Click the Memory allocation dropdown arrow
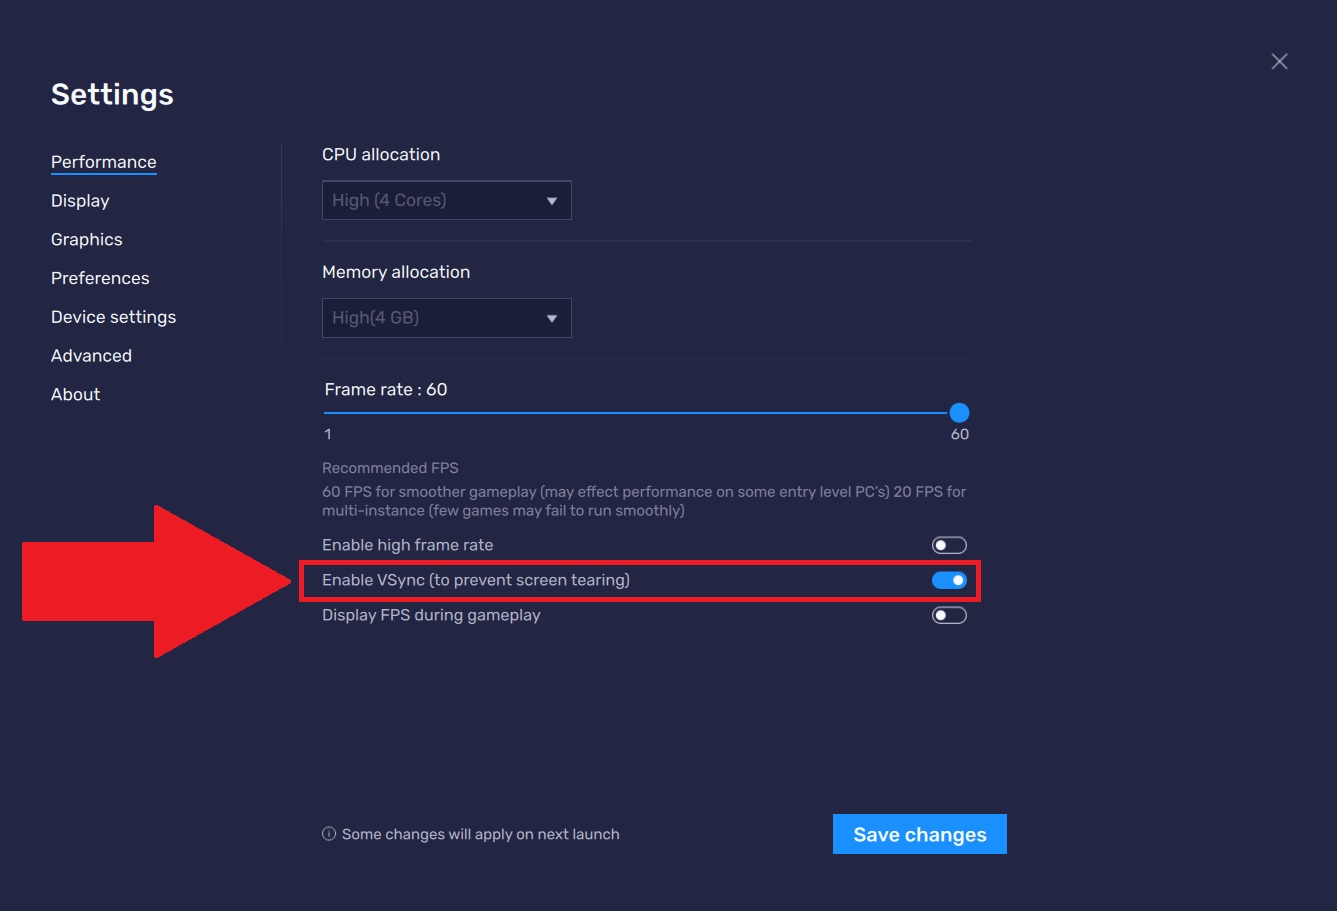 [x=551, y=319]
